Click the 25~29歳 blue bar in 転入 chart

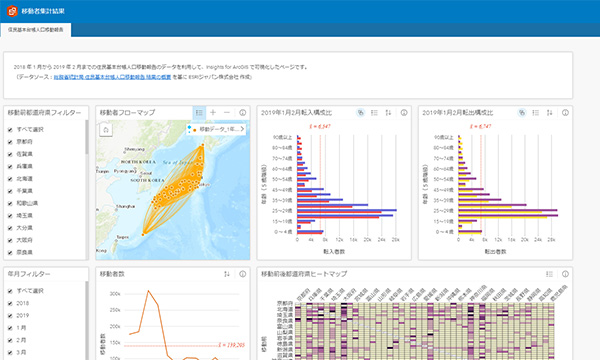click(347, 210)
